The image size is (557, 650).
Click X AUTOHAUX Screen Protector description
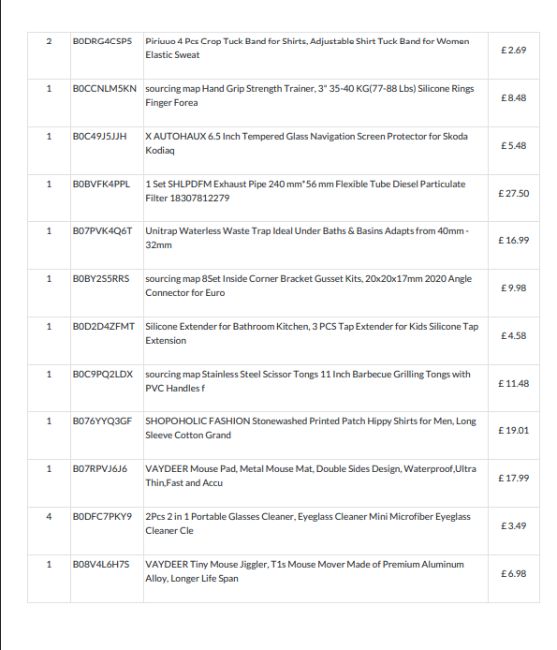point(306,143)
